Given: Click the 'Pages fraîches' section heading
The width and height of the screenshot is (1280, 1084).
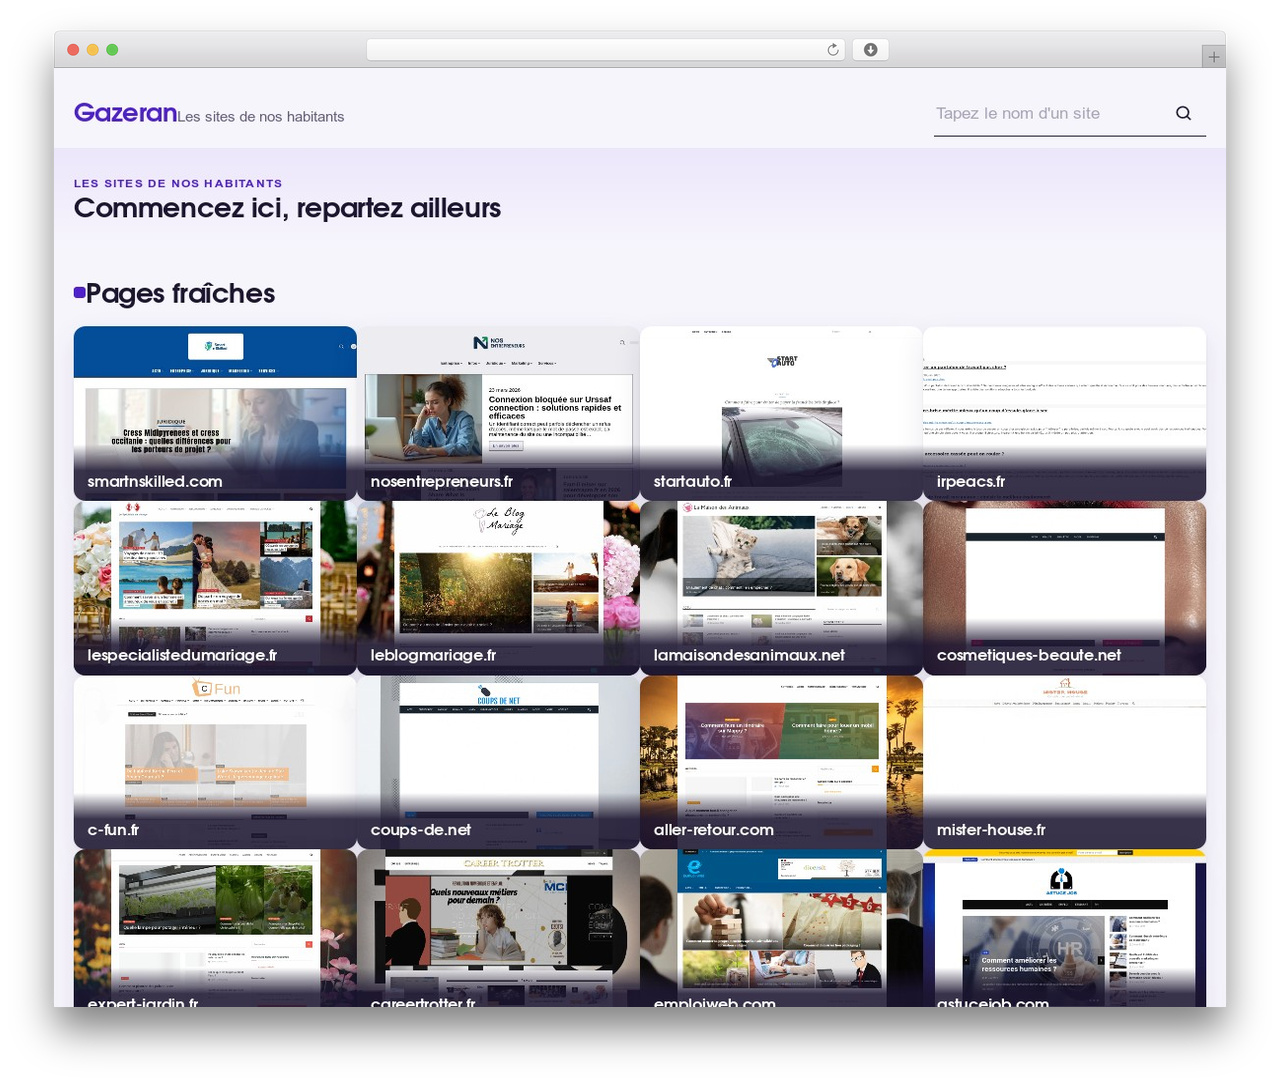Looking at the screenshot, I should 180,293.
